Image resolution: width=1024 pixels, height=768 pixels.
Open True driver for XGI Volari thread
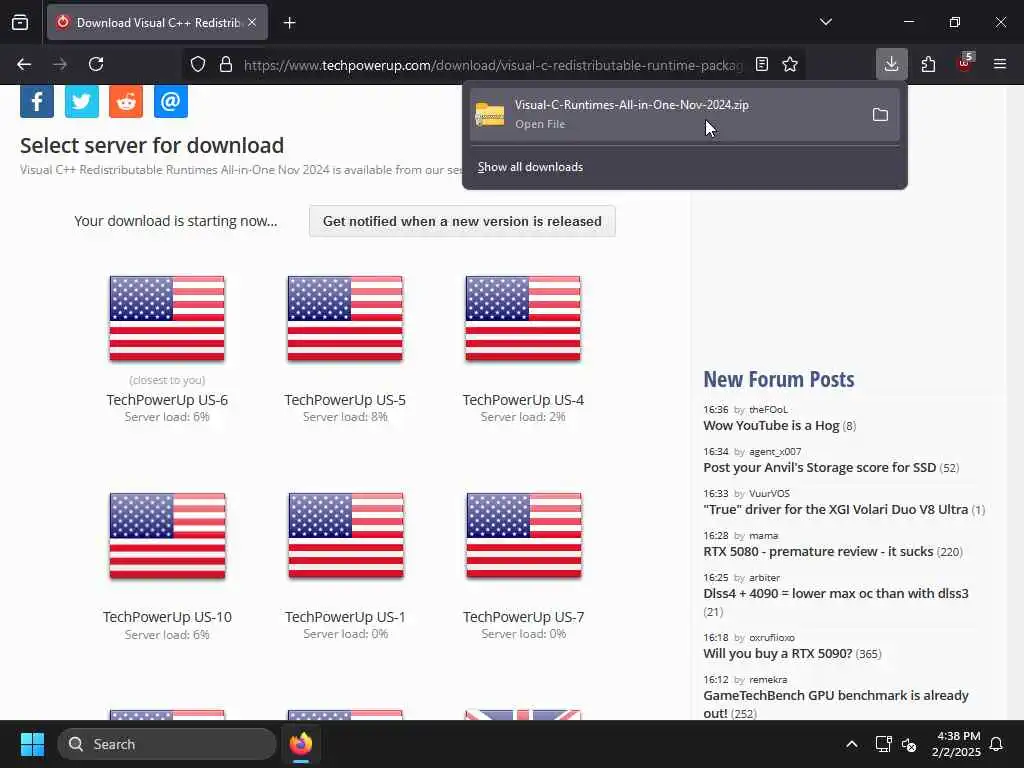pos(835,509)
